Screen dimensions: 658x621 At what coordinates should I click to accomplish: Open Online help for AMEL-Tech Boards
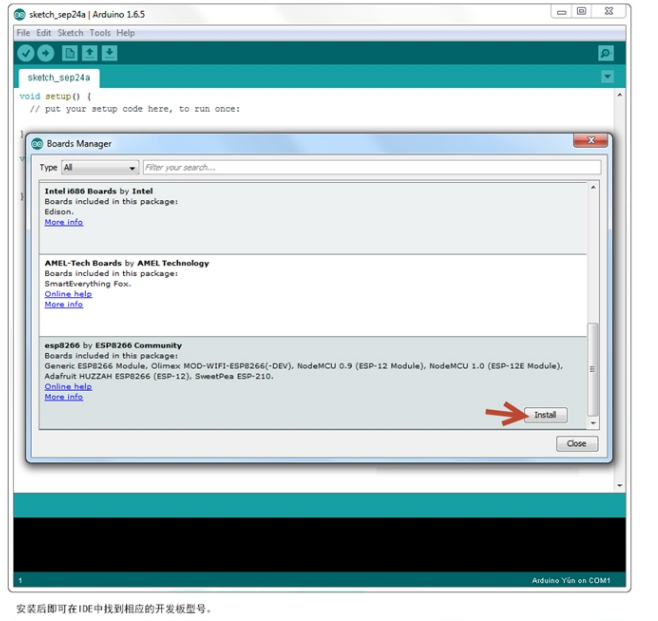(x=68, y=294)
